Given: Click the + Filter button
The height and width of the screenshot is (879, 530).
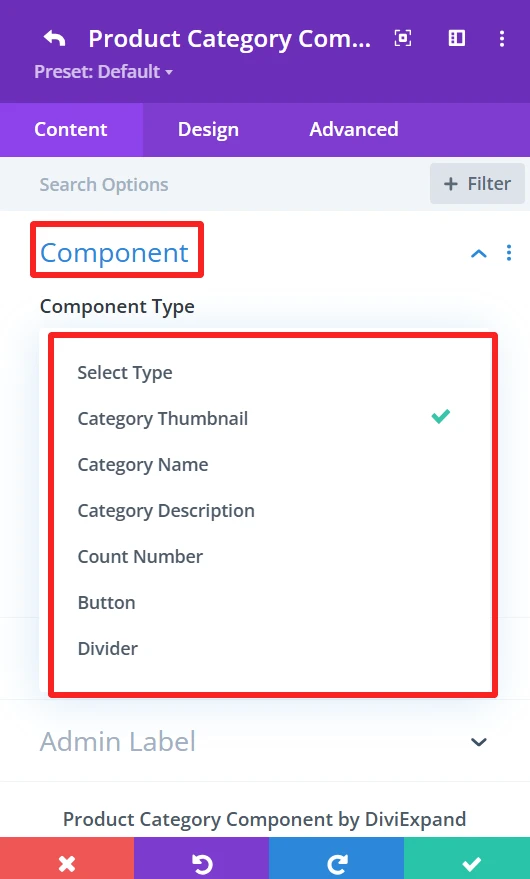Looking at the screenshot, I should click(477, 184).
